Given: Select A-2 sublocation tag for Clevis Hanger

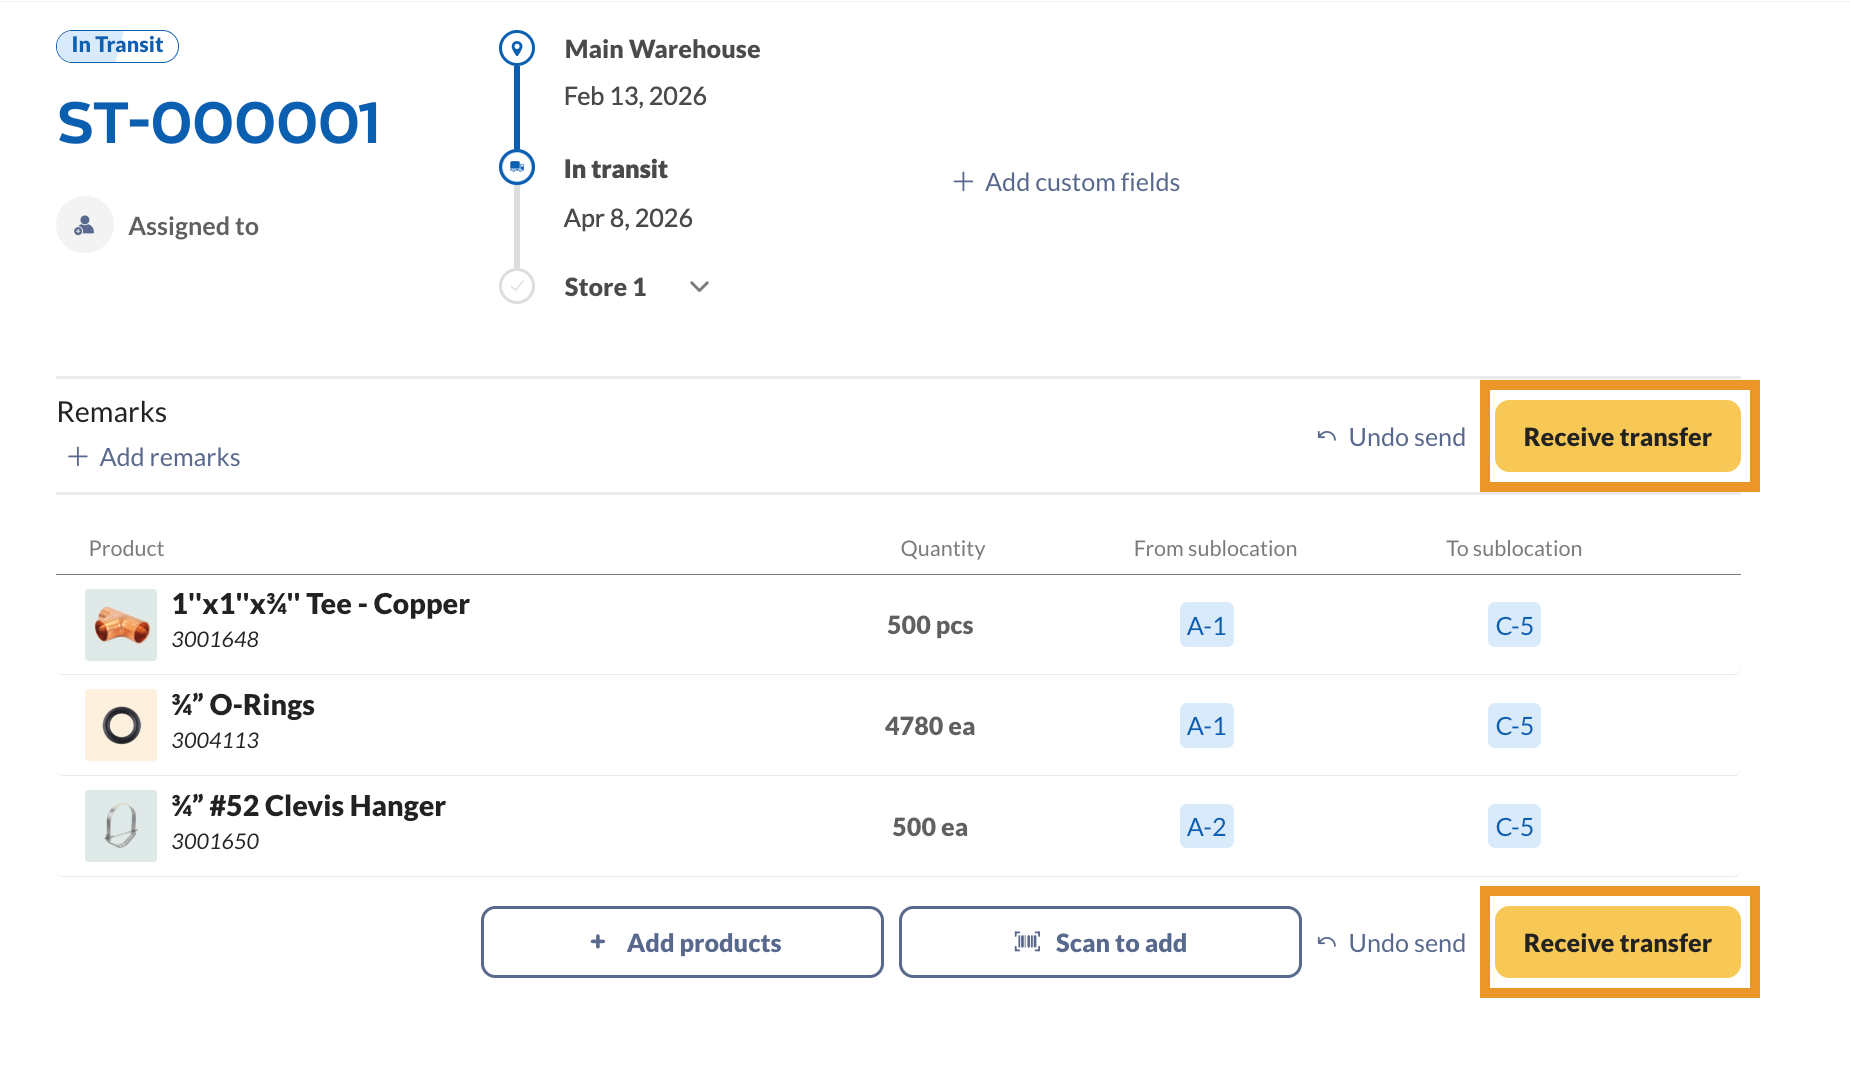Looking at the screenshot, I should pos(1206,827).
